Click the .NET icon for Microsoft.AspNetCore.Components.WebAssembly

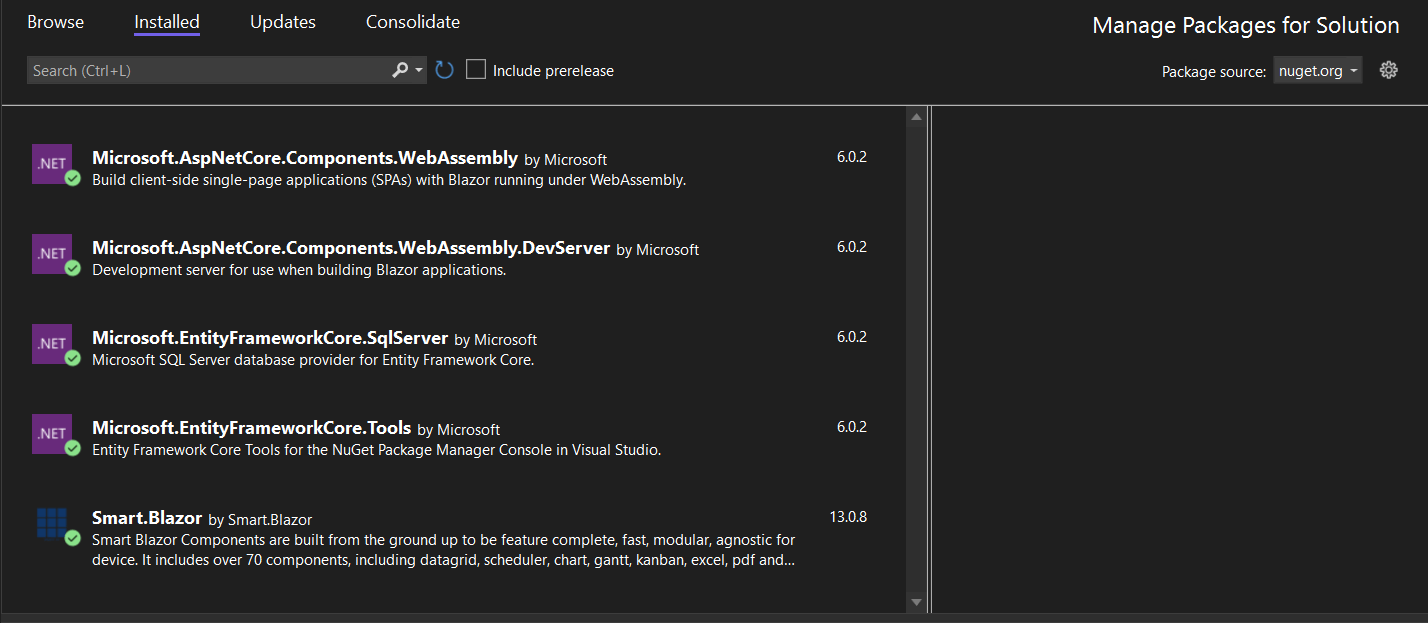[52, 164]
